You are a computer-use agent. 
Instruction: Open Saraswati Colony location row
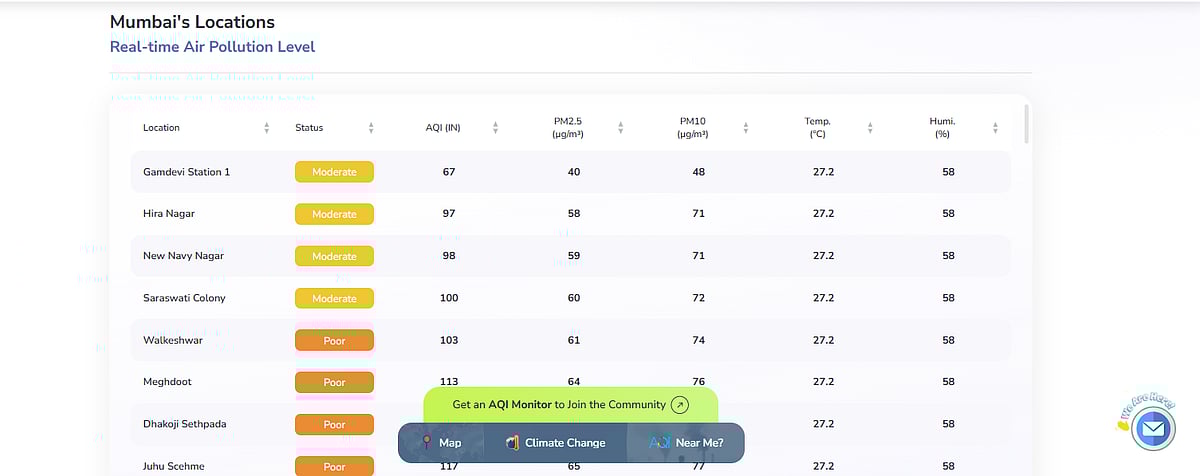tap(184, 298)
